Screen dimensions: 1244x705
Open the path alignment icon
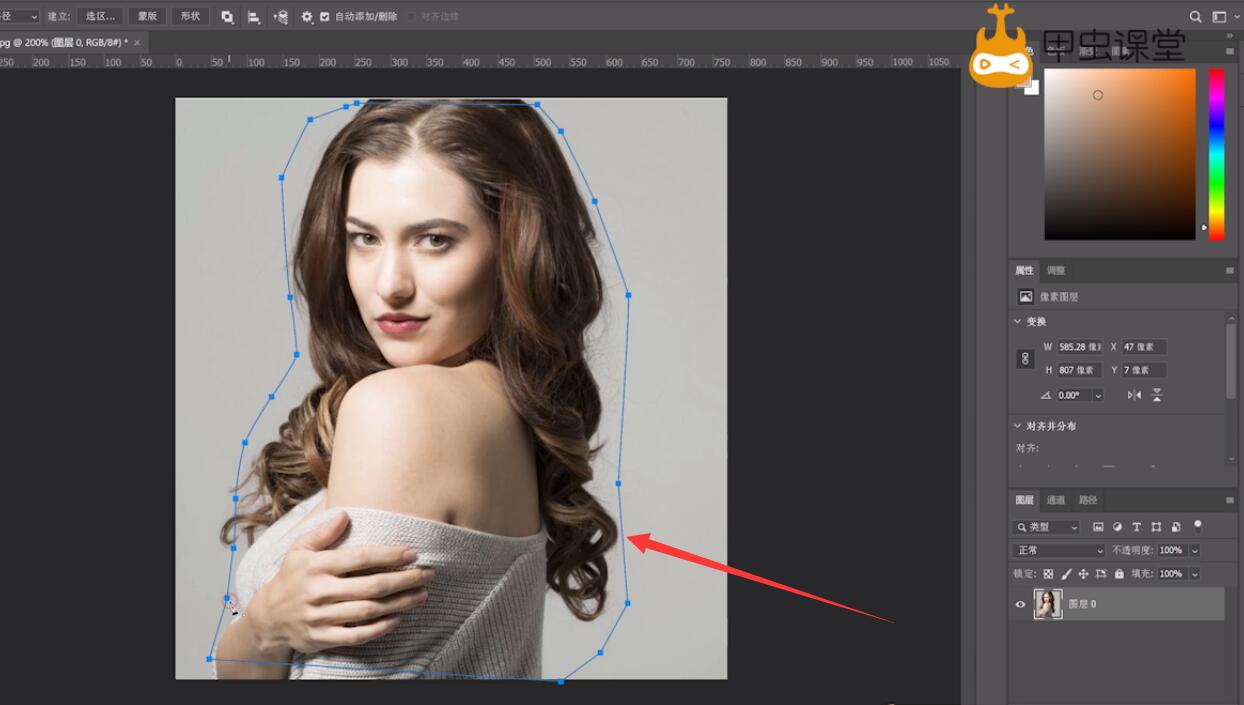(254, 17)
